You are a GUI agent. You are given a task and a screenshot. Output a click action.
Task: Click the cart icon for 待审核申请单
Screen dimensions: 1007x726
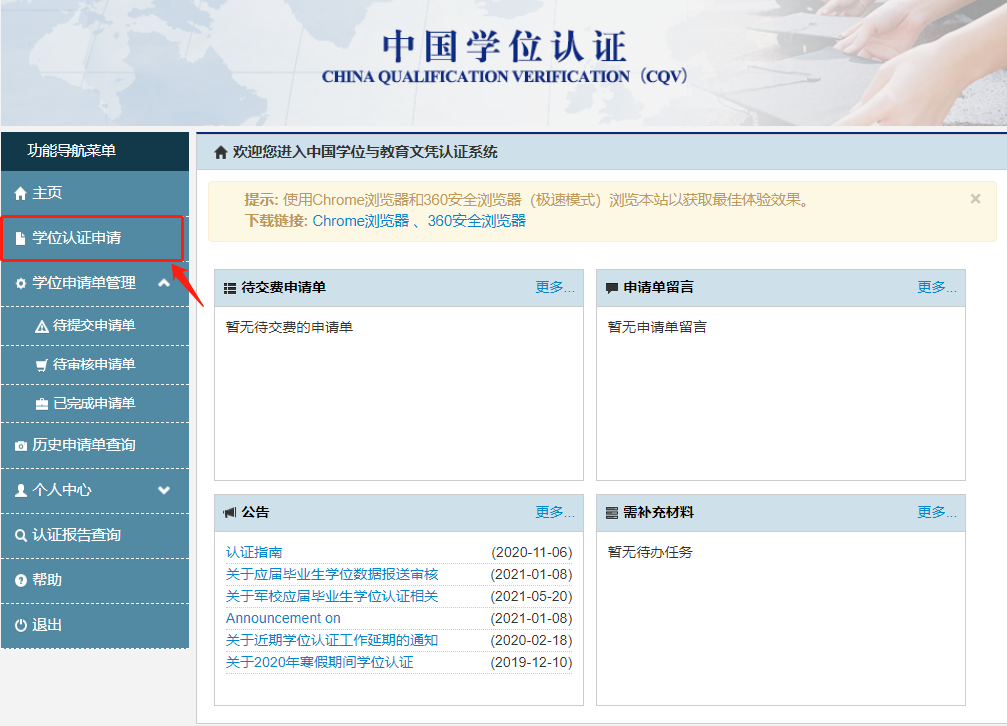pyautogui.click(x=42, y=366)
